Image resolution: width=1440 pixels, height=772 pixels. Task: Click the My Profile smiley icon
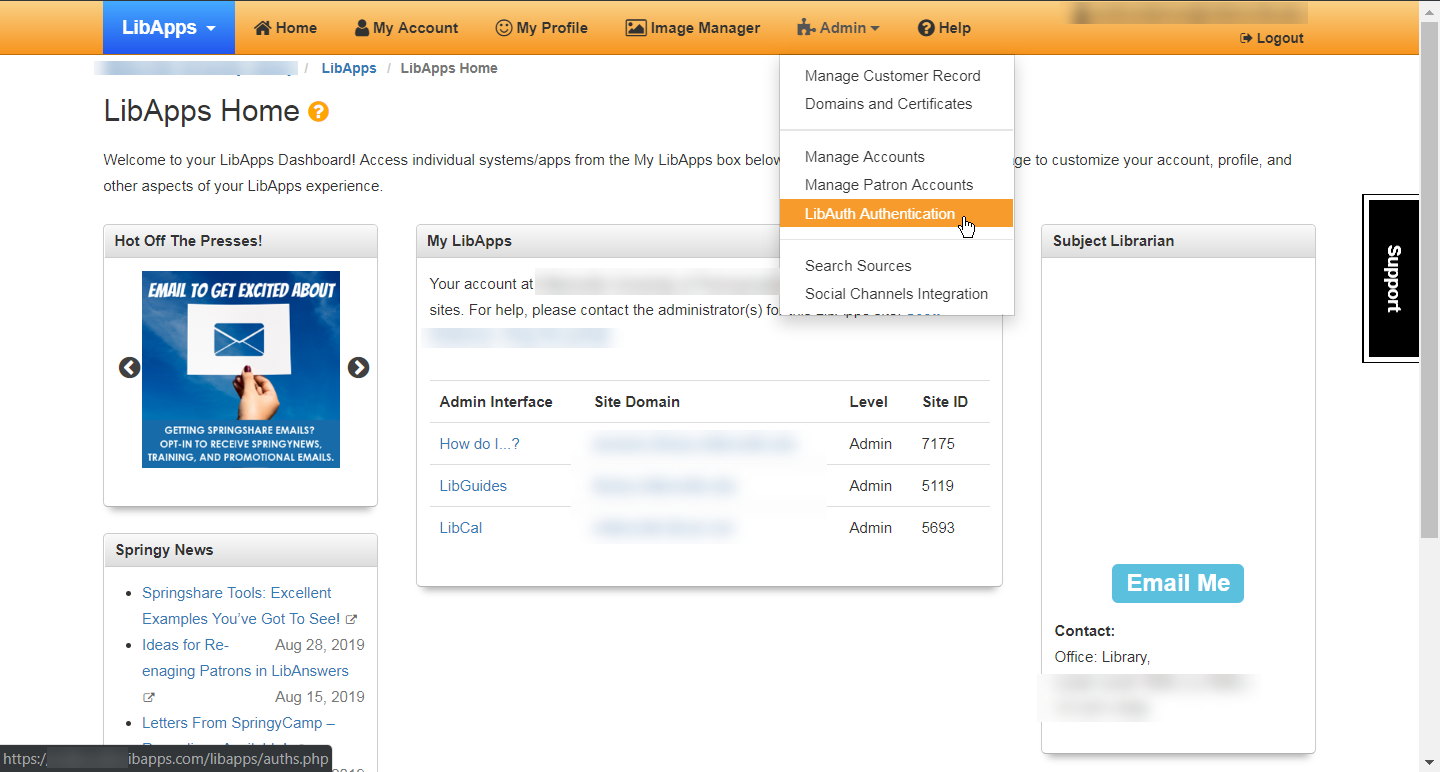coord(503,27)
